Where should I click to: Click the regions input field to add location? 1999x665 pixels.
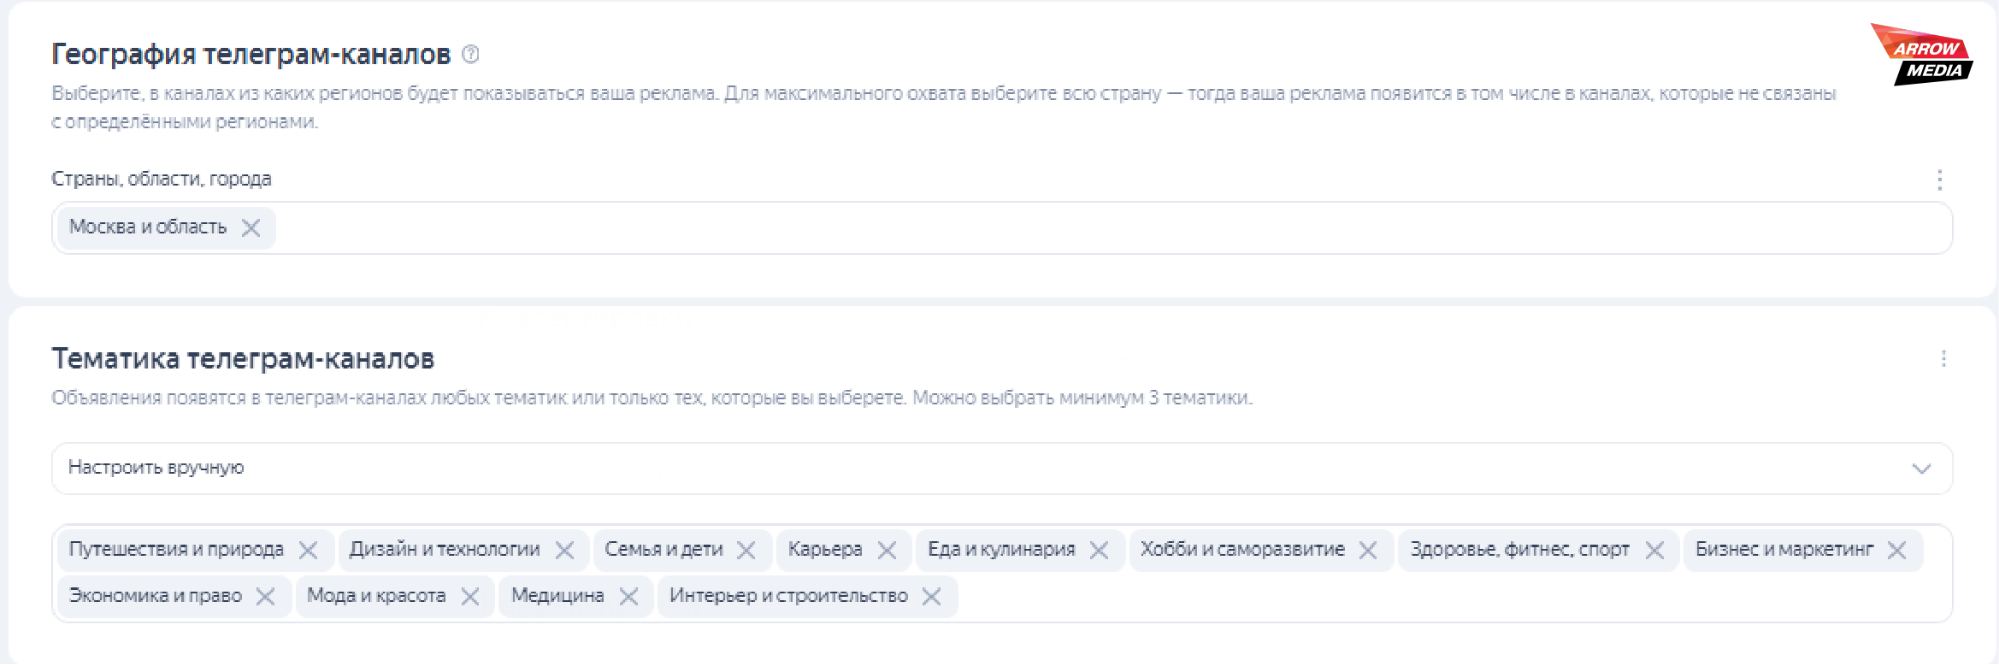click(x=1100, y=228)
